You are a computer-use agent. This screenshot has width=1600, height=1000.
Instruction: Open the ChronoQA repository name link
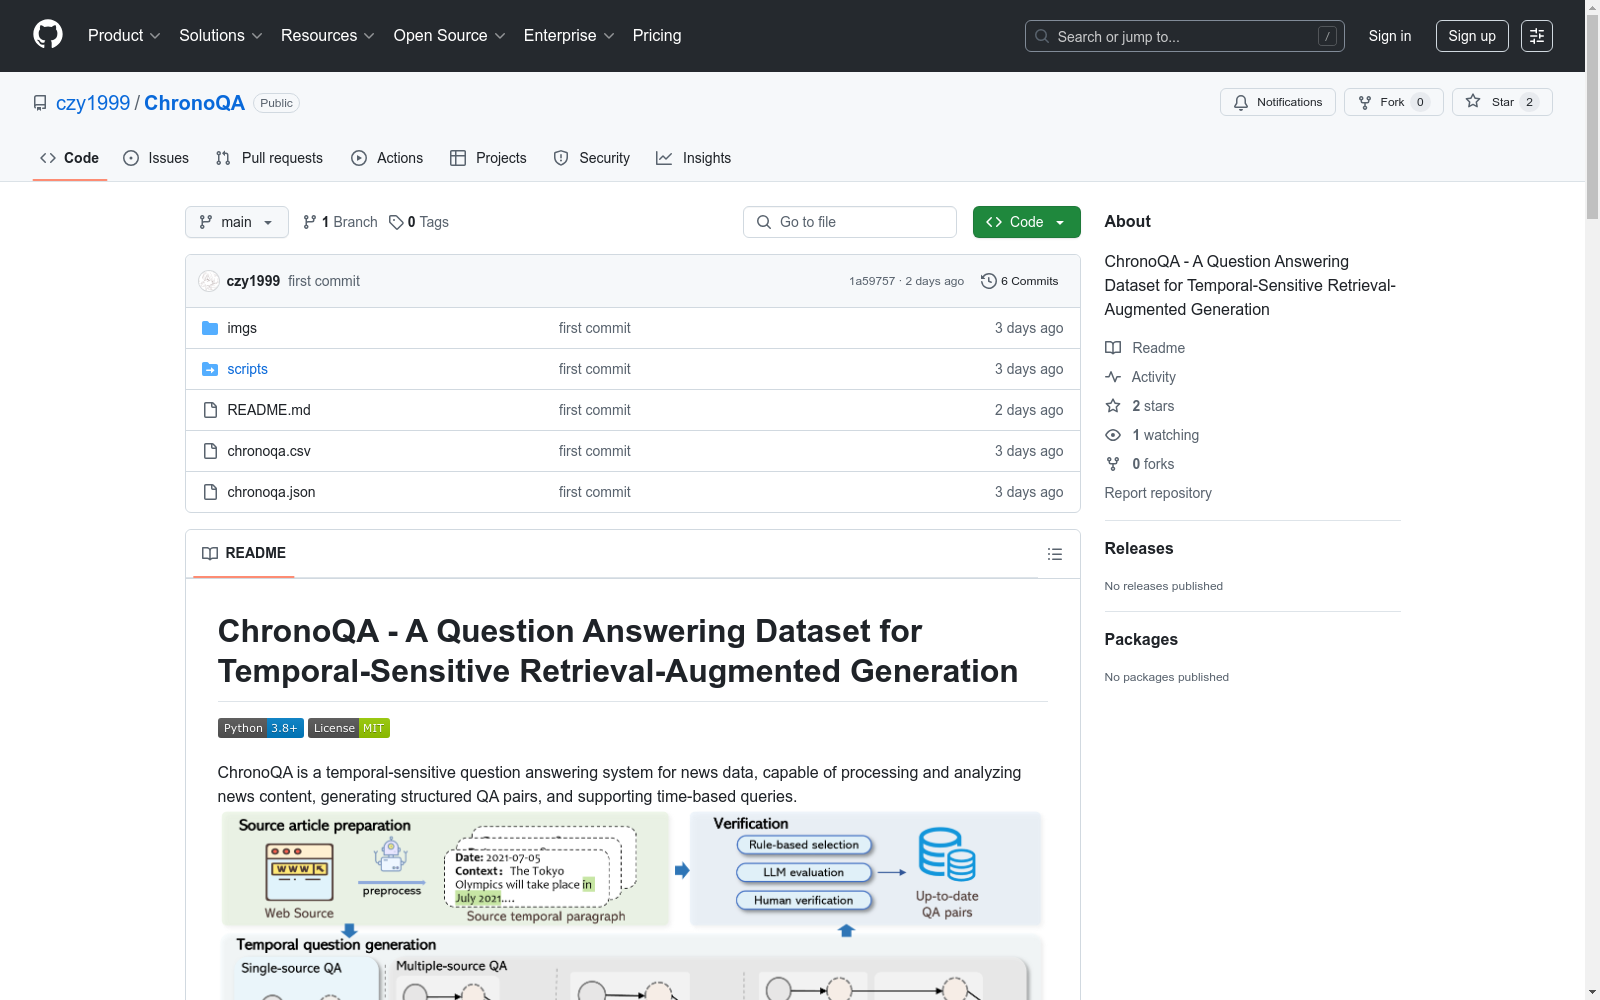(x=195, y=103)
